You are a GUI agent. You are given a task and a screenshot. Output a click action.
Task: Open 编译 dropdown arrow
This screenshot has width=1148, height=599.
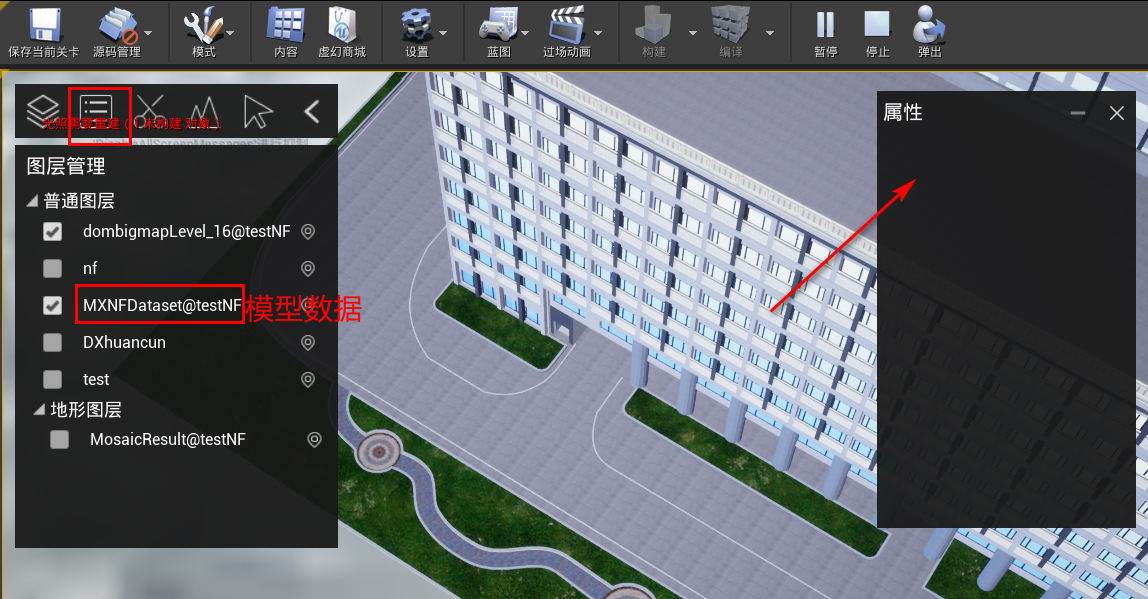769,33
